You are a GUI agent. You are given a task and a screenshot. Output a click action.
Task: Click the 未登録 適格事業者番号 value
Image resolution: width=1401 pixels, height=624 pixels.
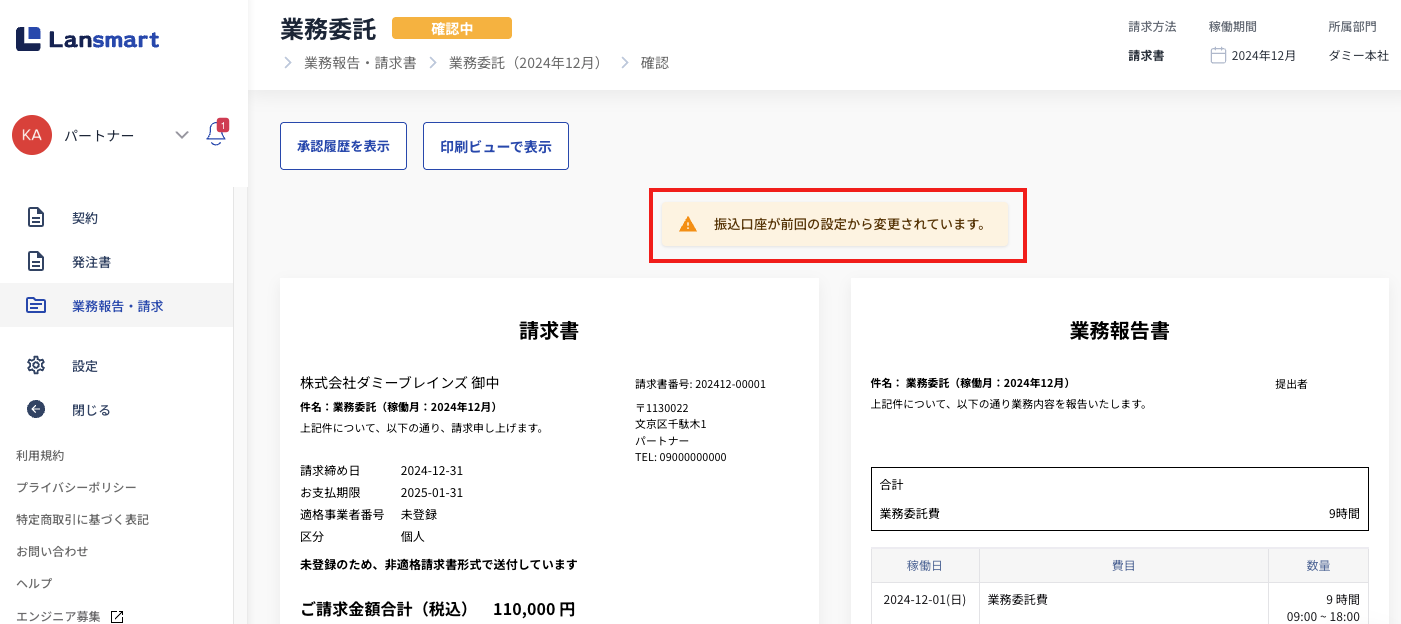[x=419, y=515]
